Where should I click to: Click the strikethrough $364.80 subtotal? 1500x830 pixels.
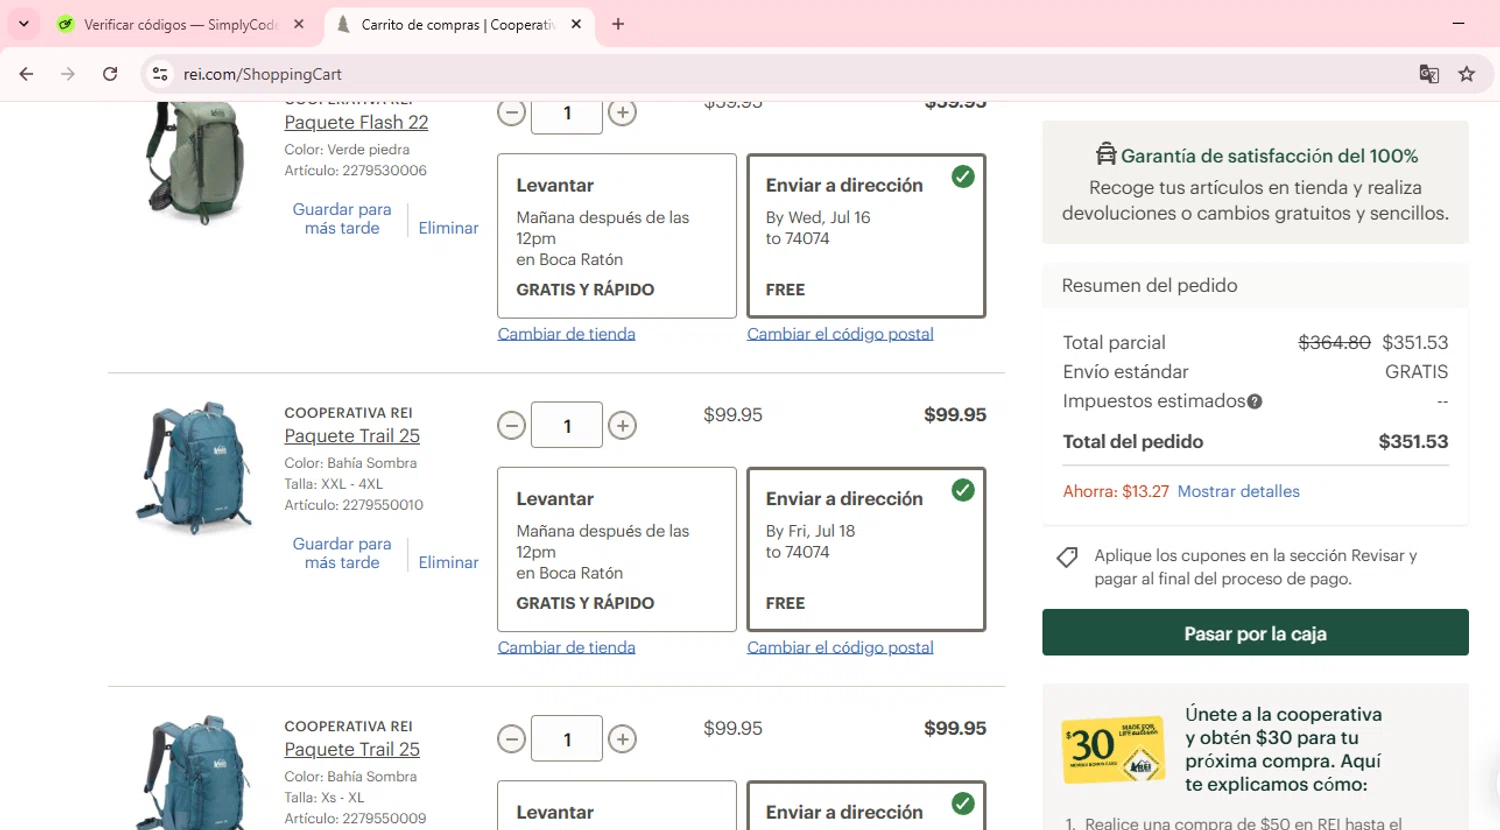[1334, 342]
